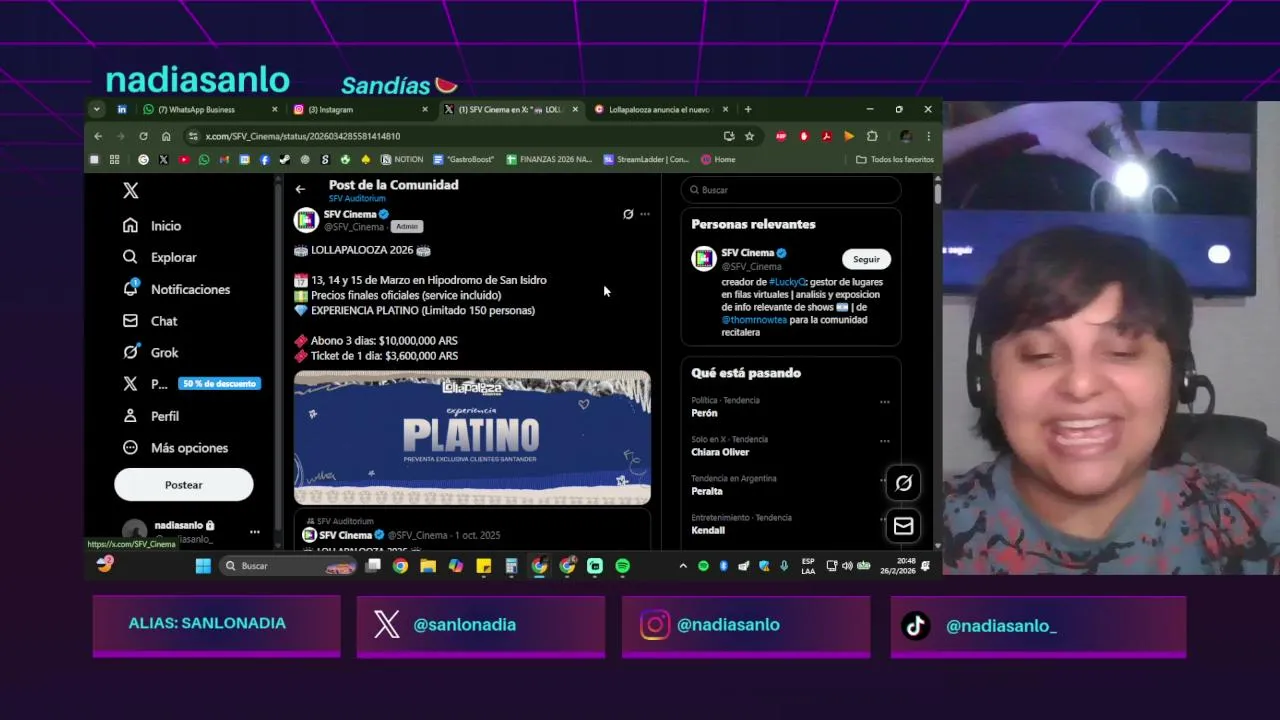Open a new browser tab
This screenshot has width=1280, height=720.
tap(747, 109)
